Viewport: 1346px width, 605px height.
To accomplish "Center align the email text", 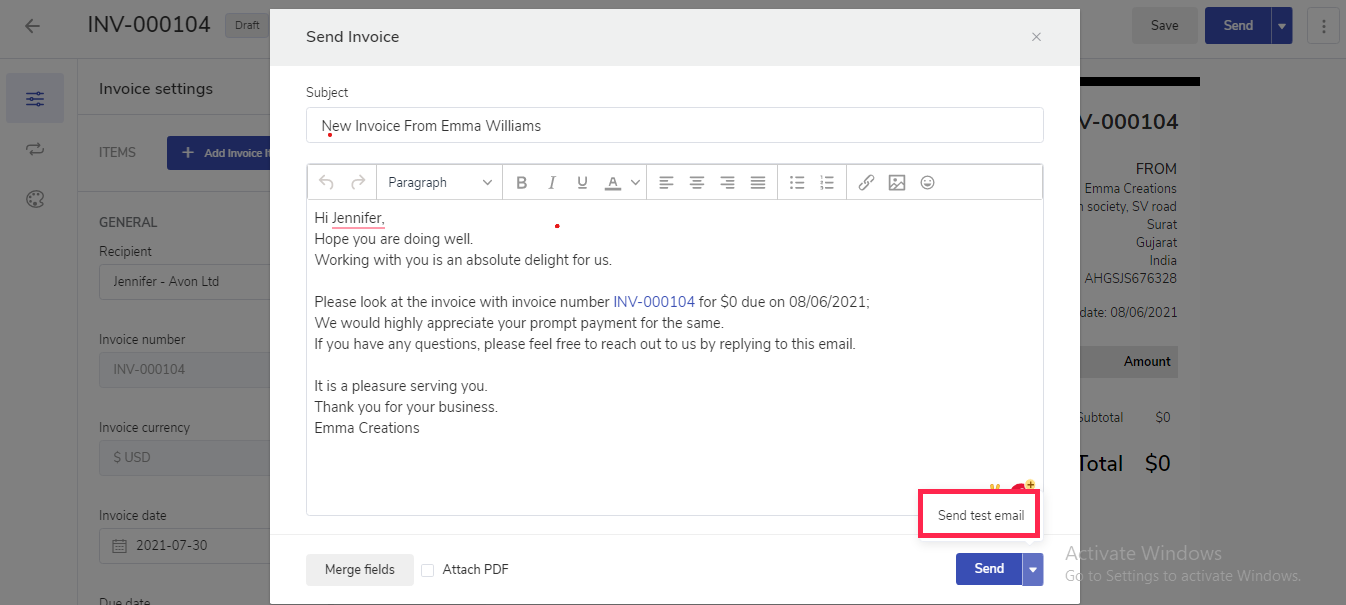I will click(697, 183).
